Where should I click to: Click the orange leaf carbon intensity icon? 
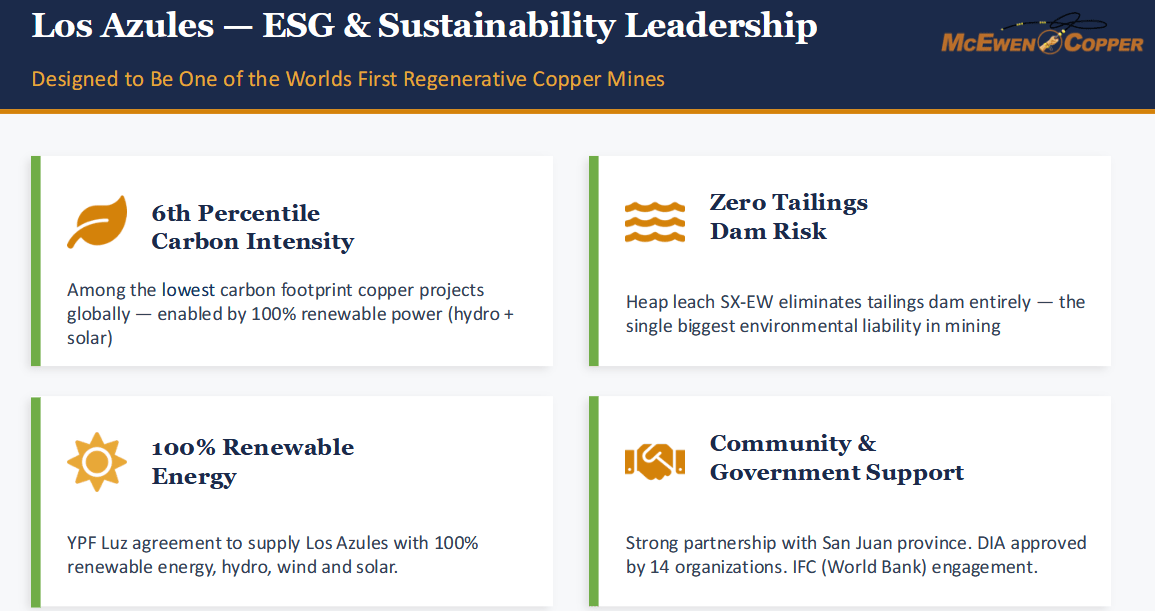coord(97,222)
